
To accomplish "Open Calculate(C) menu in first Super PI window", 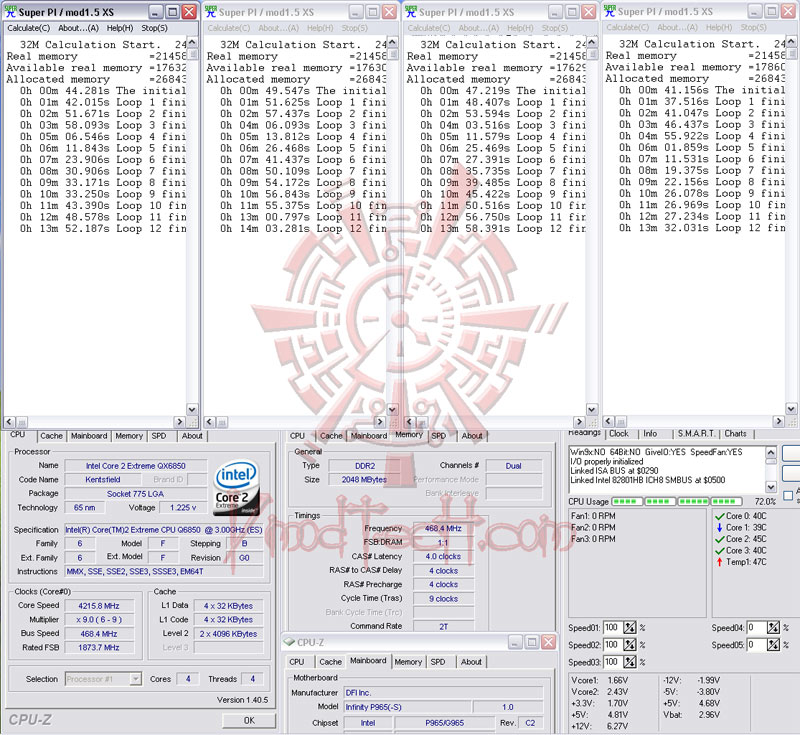I will pos(29,28).
